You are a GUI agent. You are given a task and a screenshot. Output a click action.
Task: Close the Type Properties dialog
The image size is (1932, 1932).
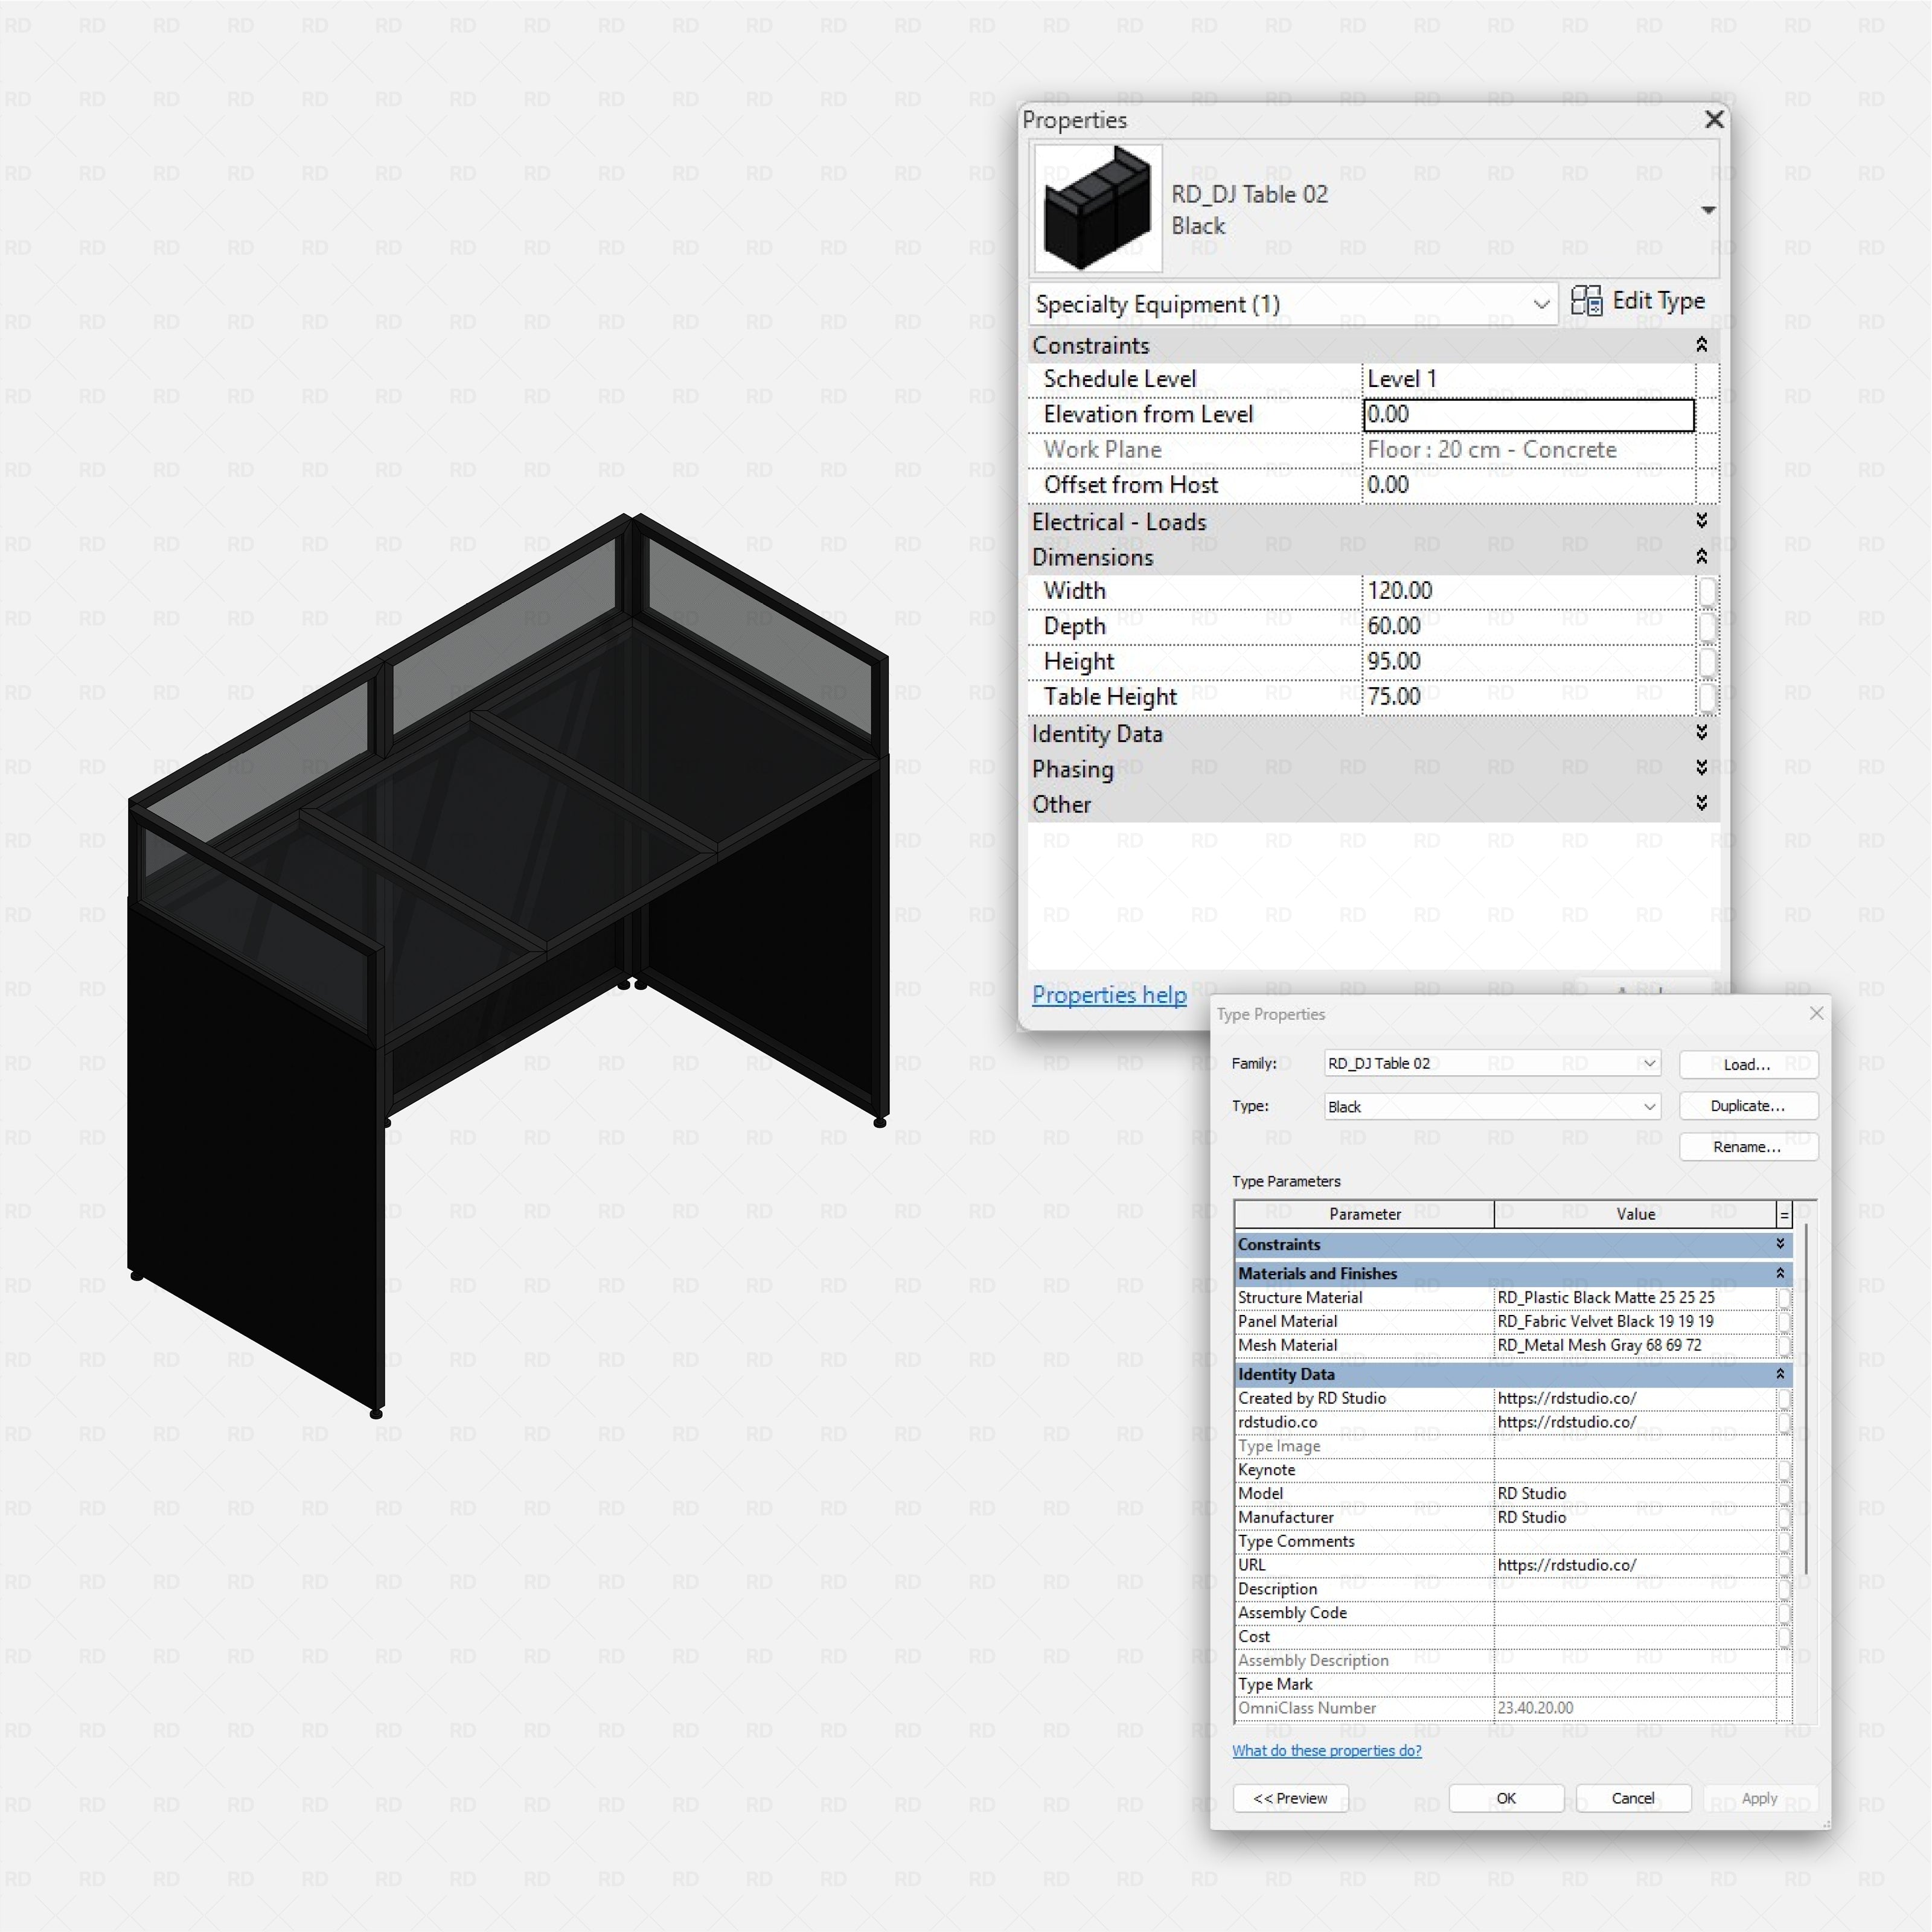[x=1816, y=1013]
